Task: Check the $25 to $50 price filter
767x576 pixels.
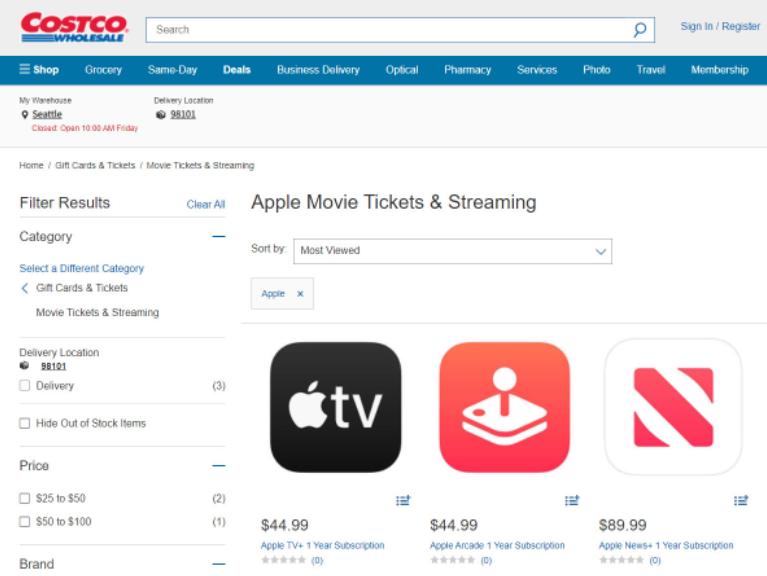Action: coord(24,498)
